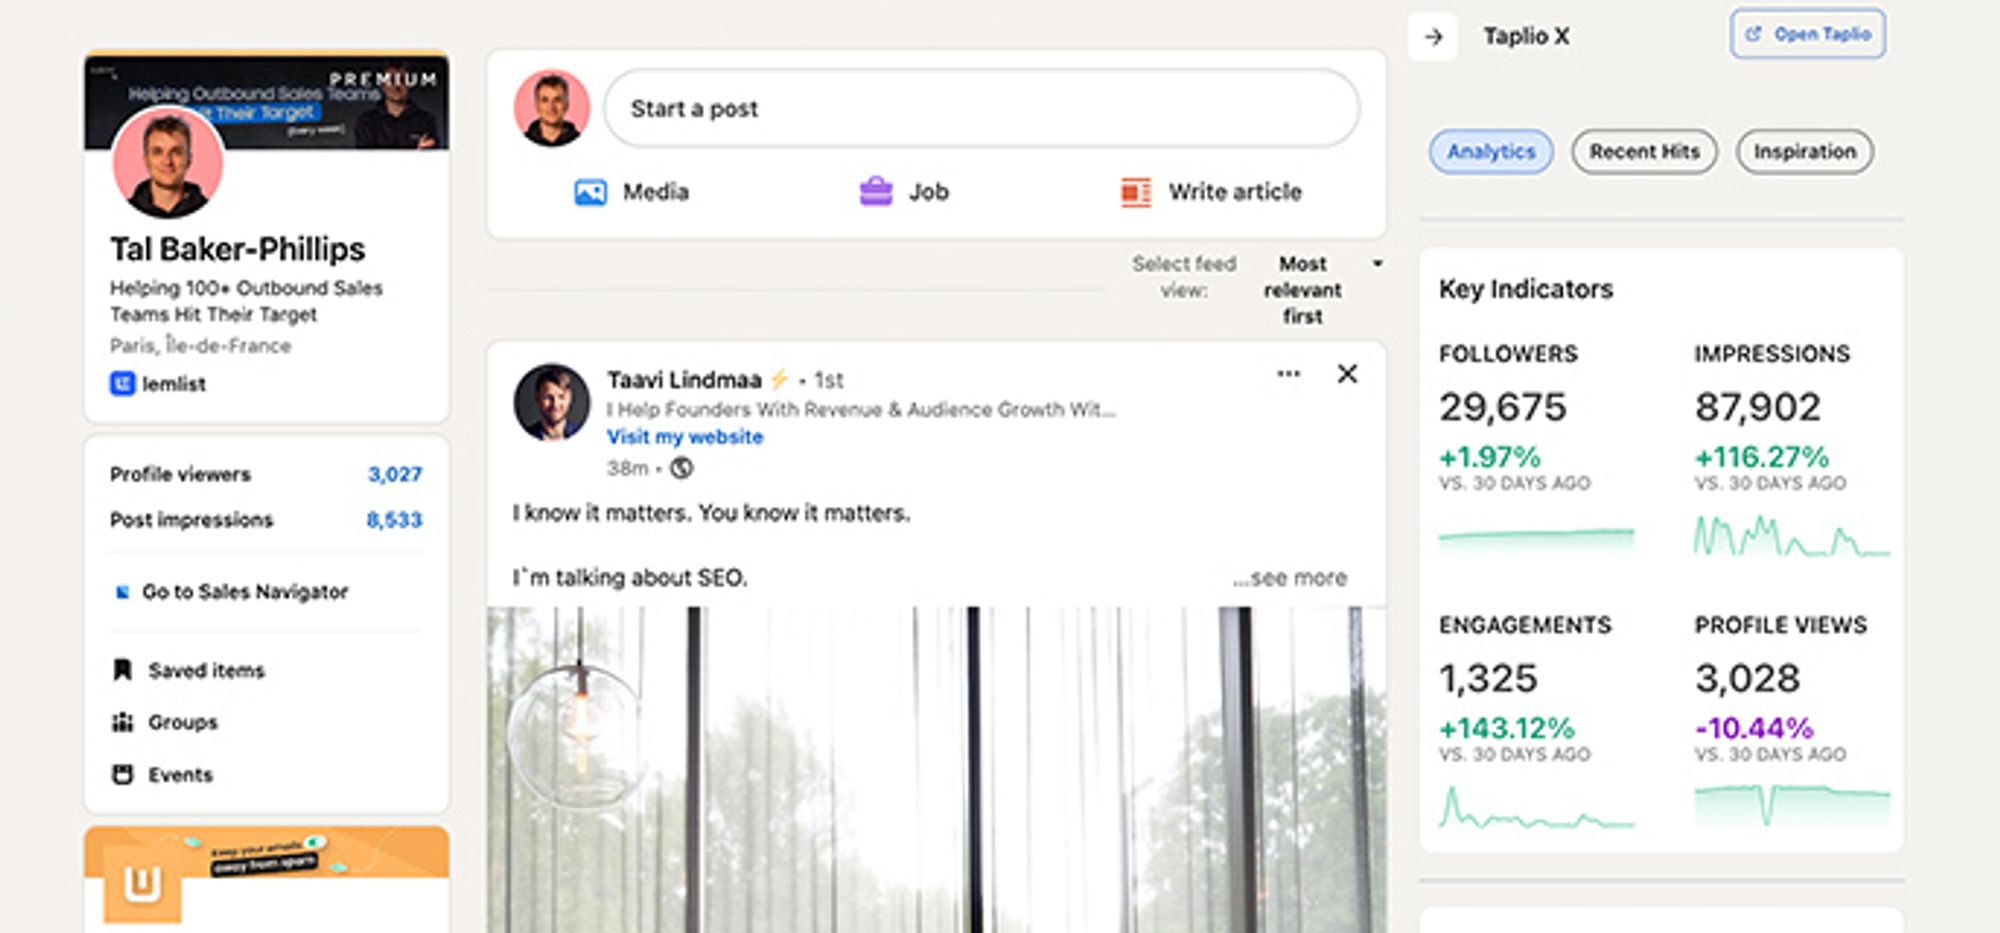Click the Saved items bookmark icon
The image size is (2000, 933).
(122, 670)
